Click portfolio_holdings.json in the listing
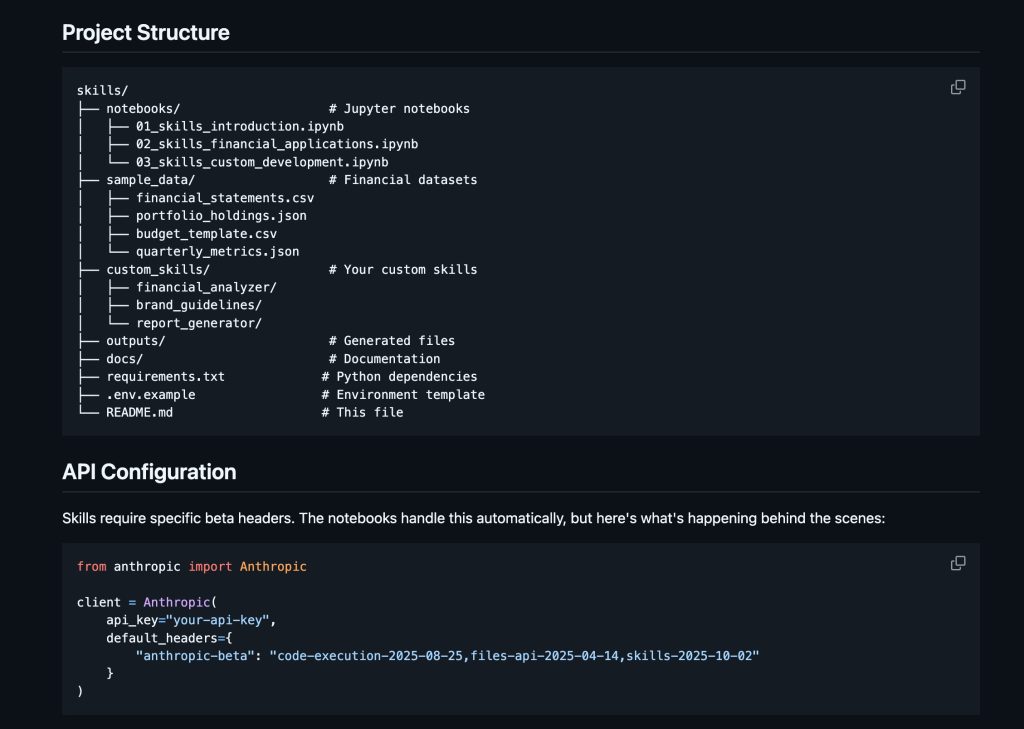 click(x=221, y=216)
